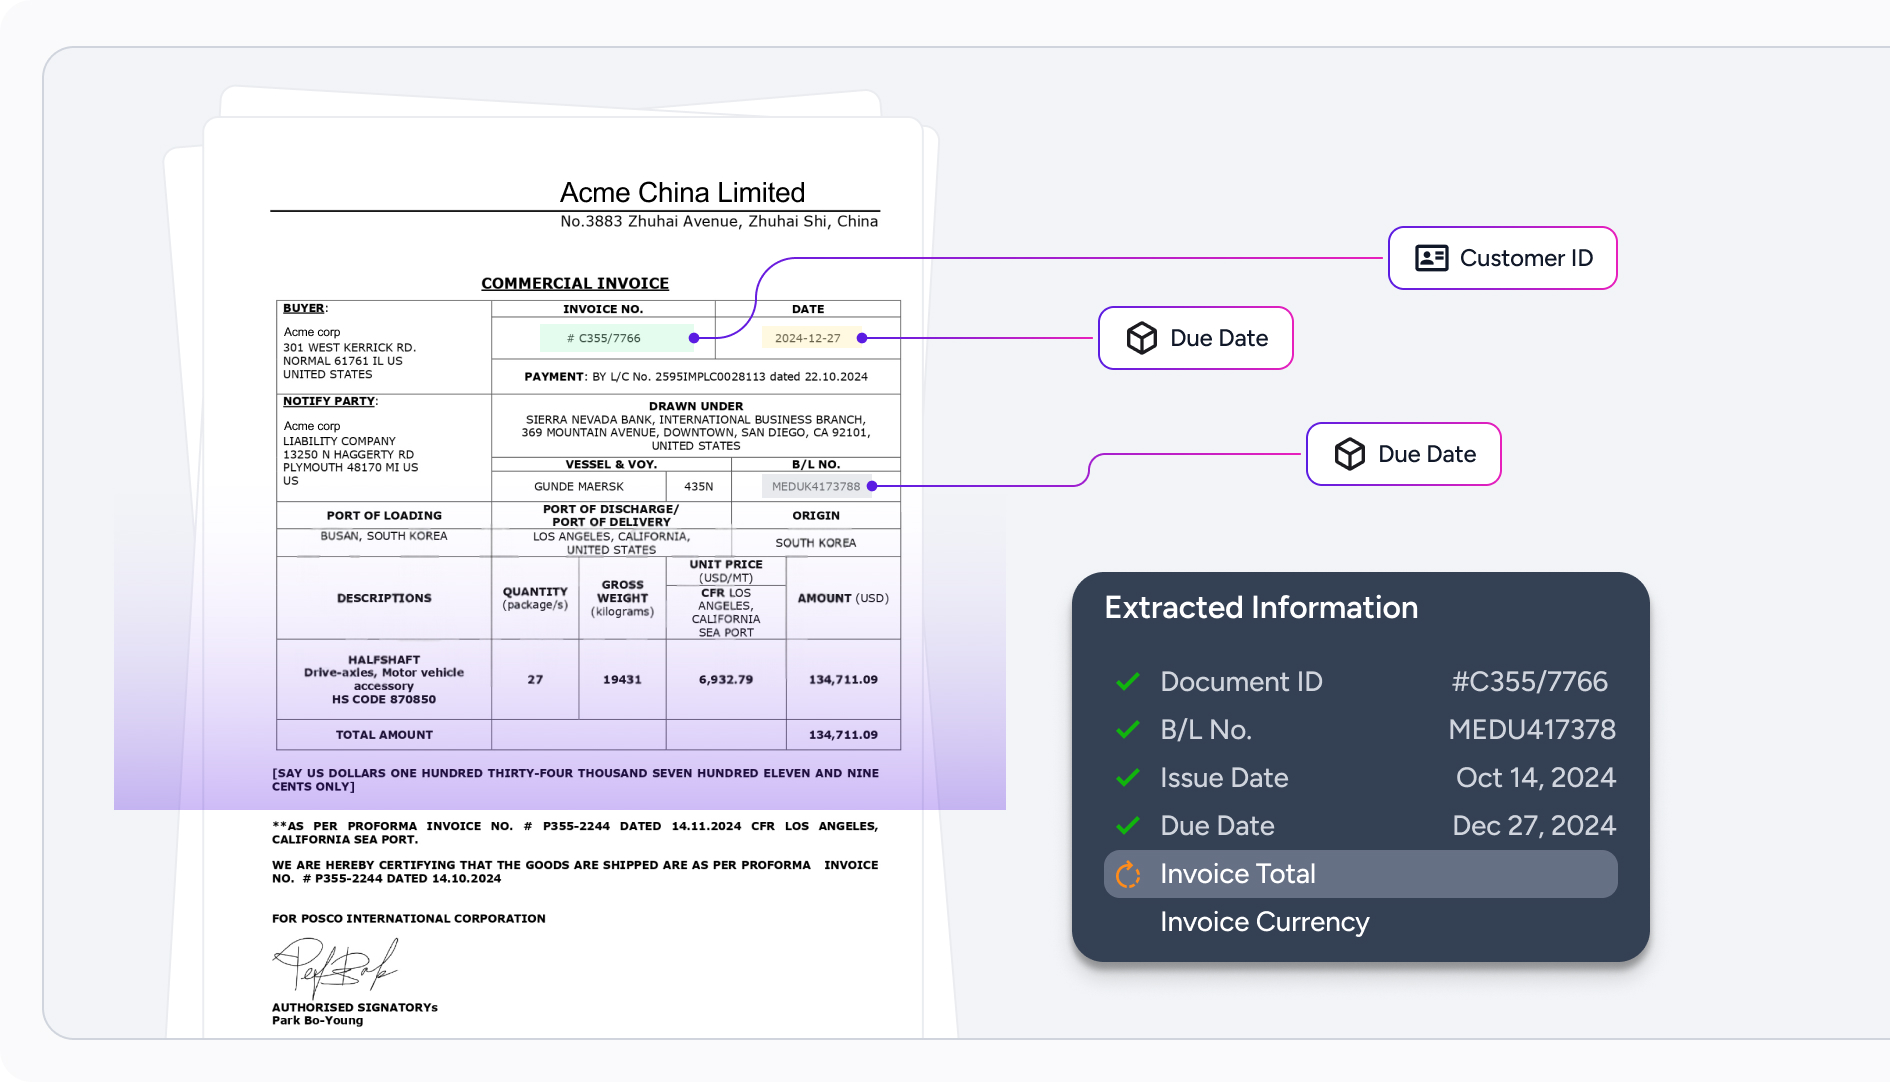This screenshot has width=1890, height=1082.
Task: Click the purple dot next to MEDUK4173788
Action: (872, 486)
